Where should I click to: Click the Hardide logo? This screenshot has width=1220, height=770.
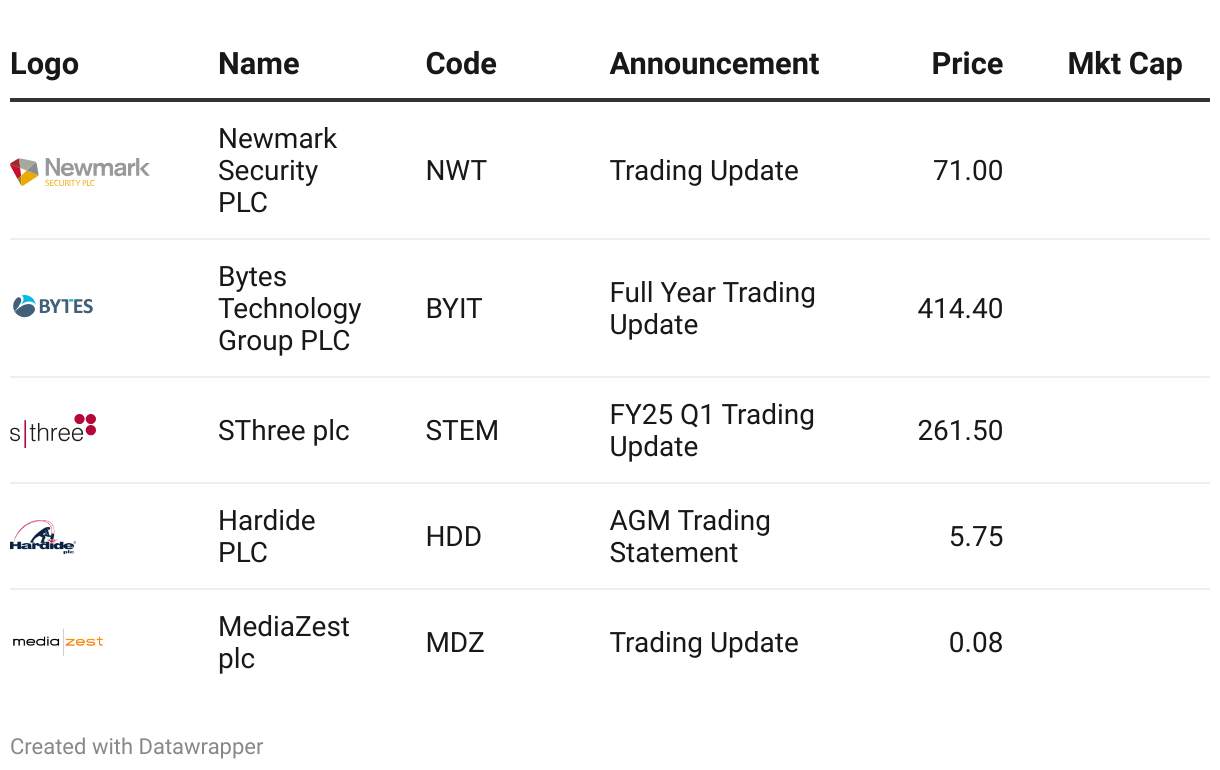(x=43, y=538)
